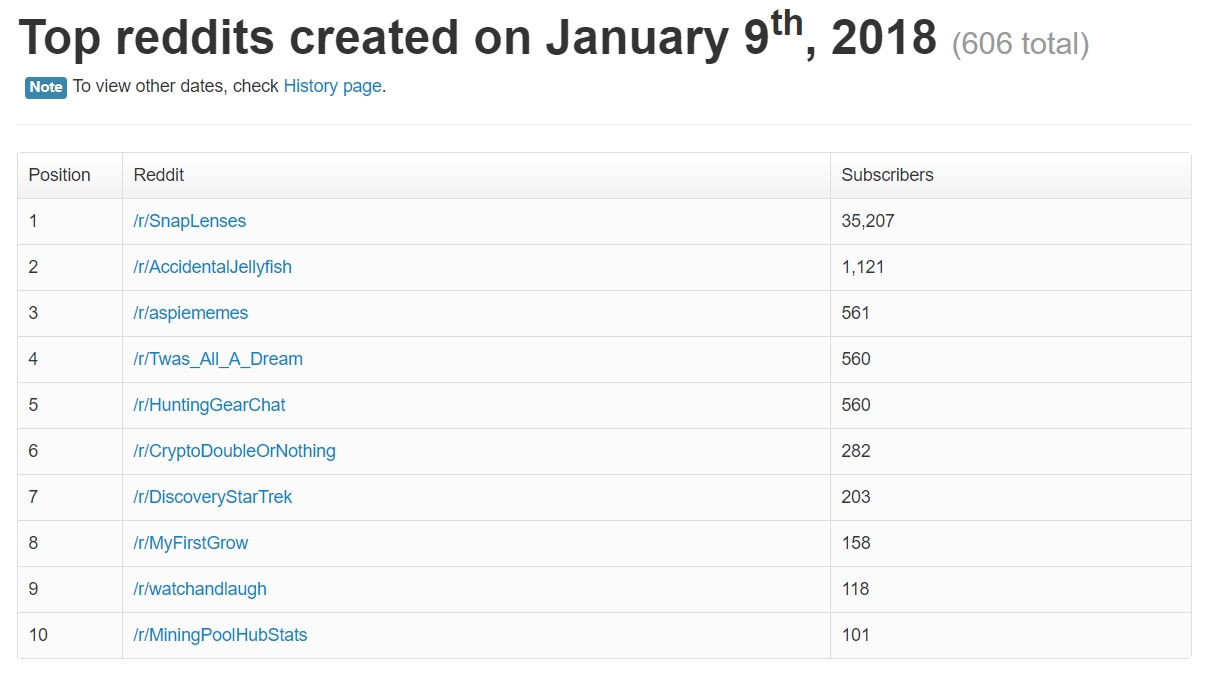
Task: Open the History page link
Action: tap(332, 86)
